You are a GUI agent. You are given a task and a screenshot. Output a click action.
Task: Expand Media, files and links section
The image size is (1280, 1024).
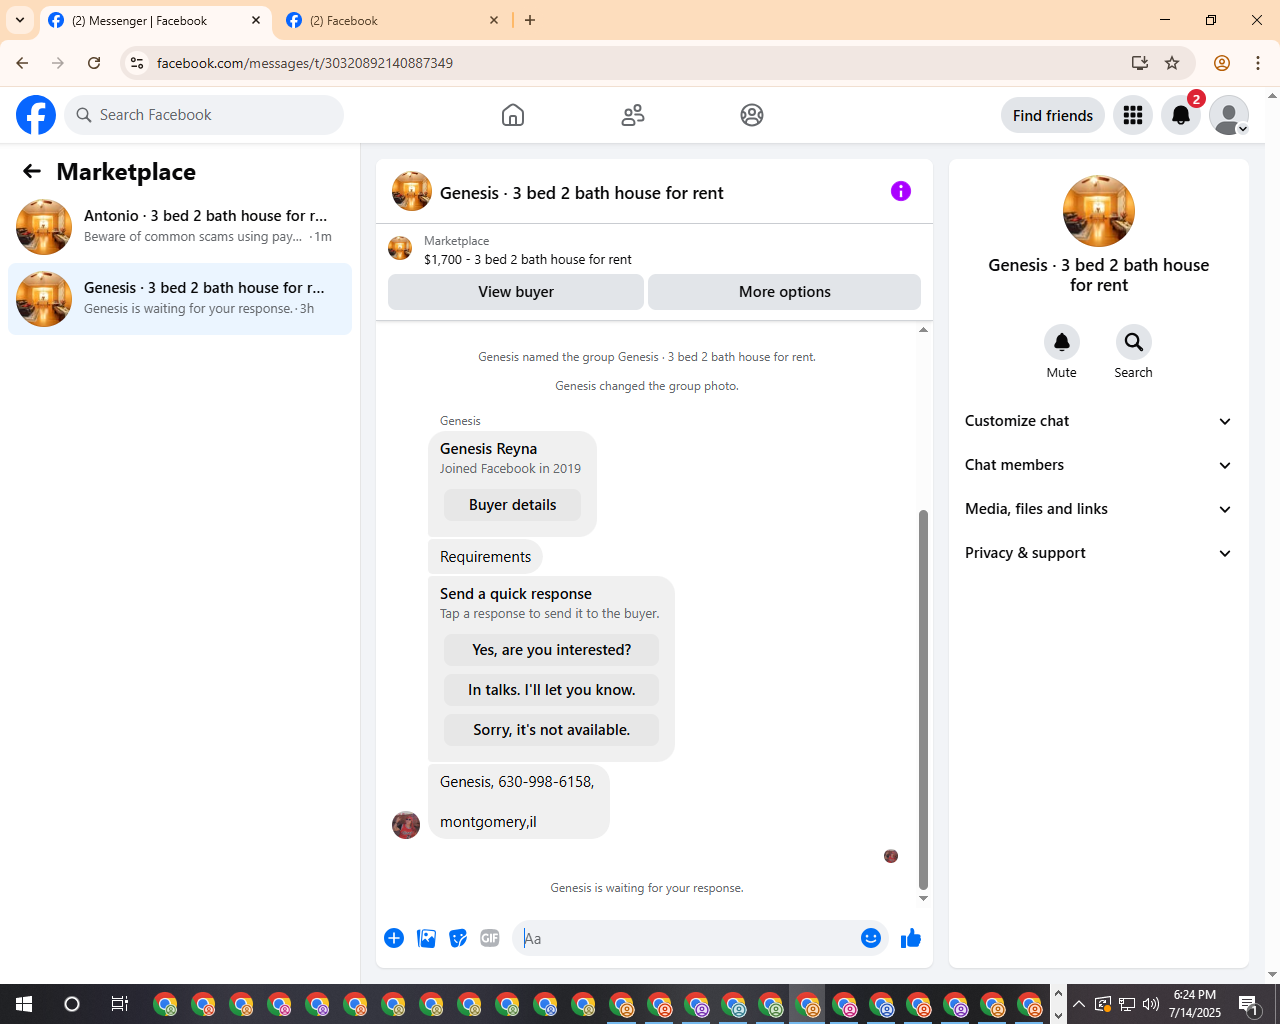pyautogui.click(x=1099, y=509)
